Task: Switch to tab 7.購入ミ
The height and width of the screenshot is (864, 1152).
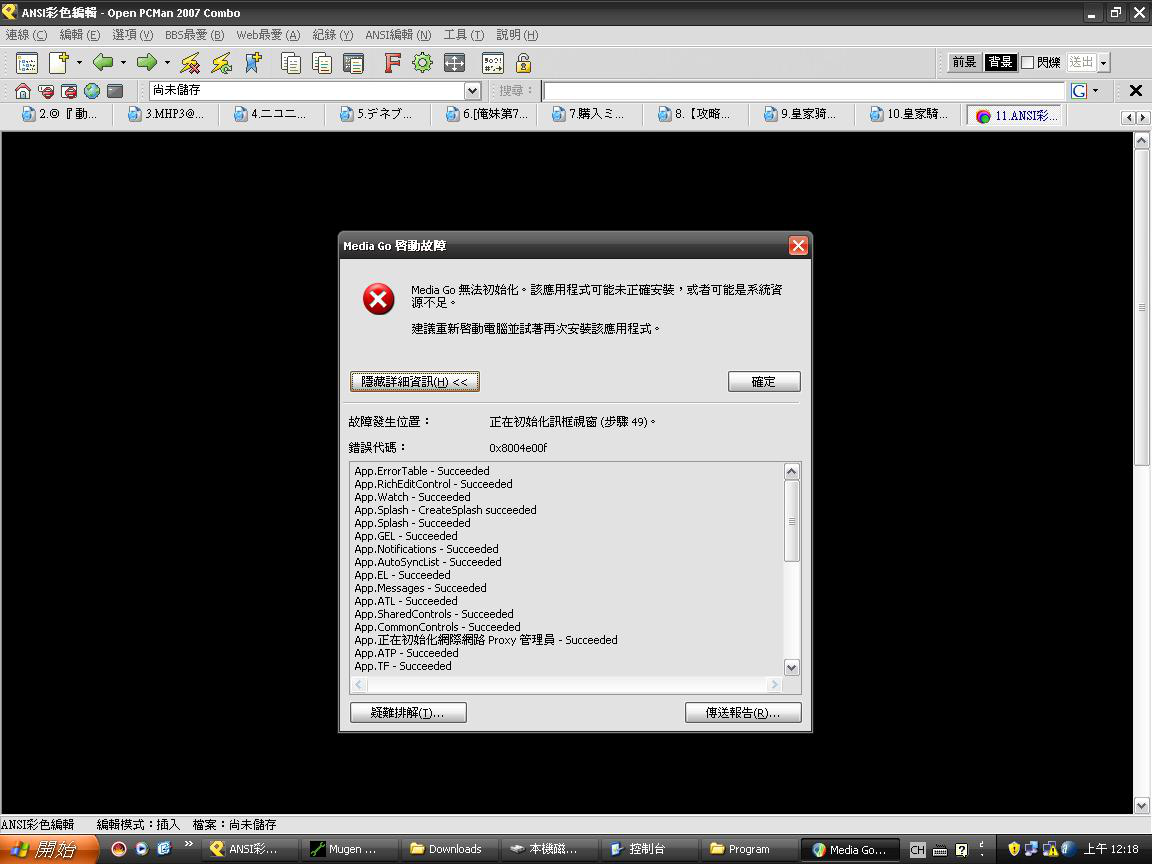Action: [590, 114]
